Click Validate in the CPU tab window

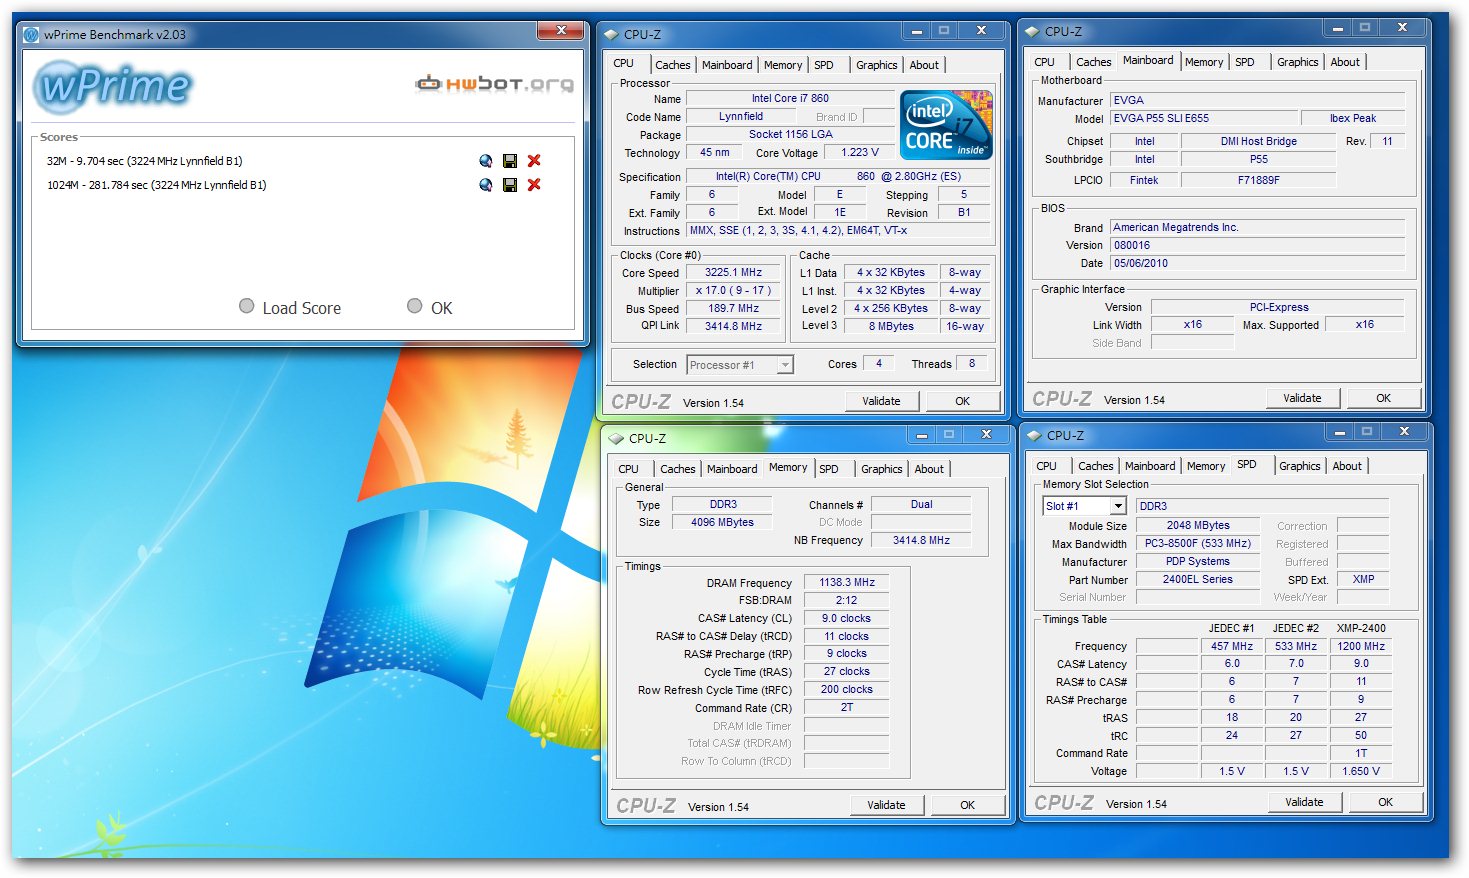click(881, 401)
